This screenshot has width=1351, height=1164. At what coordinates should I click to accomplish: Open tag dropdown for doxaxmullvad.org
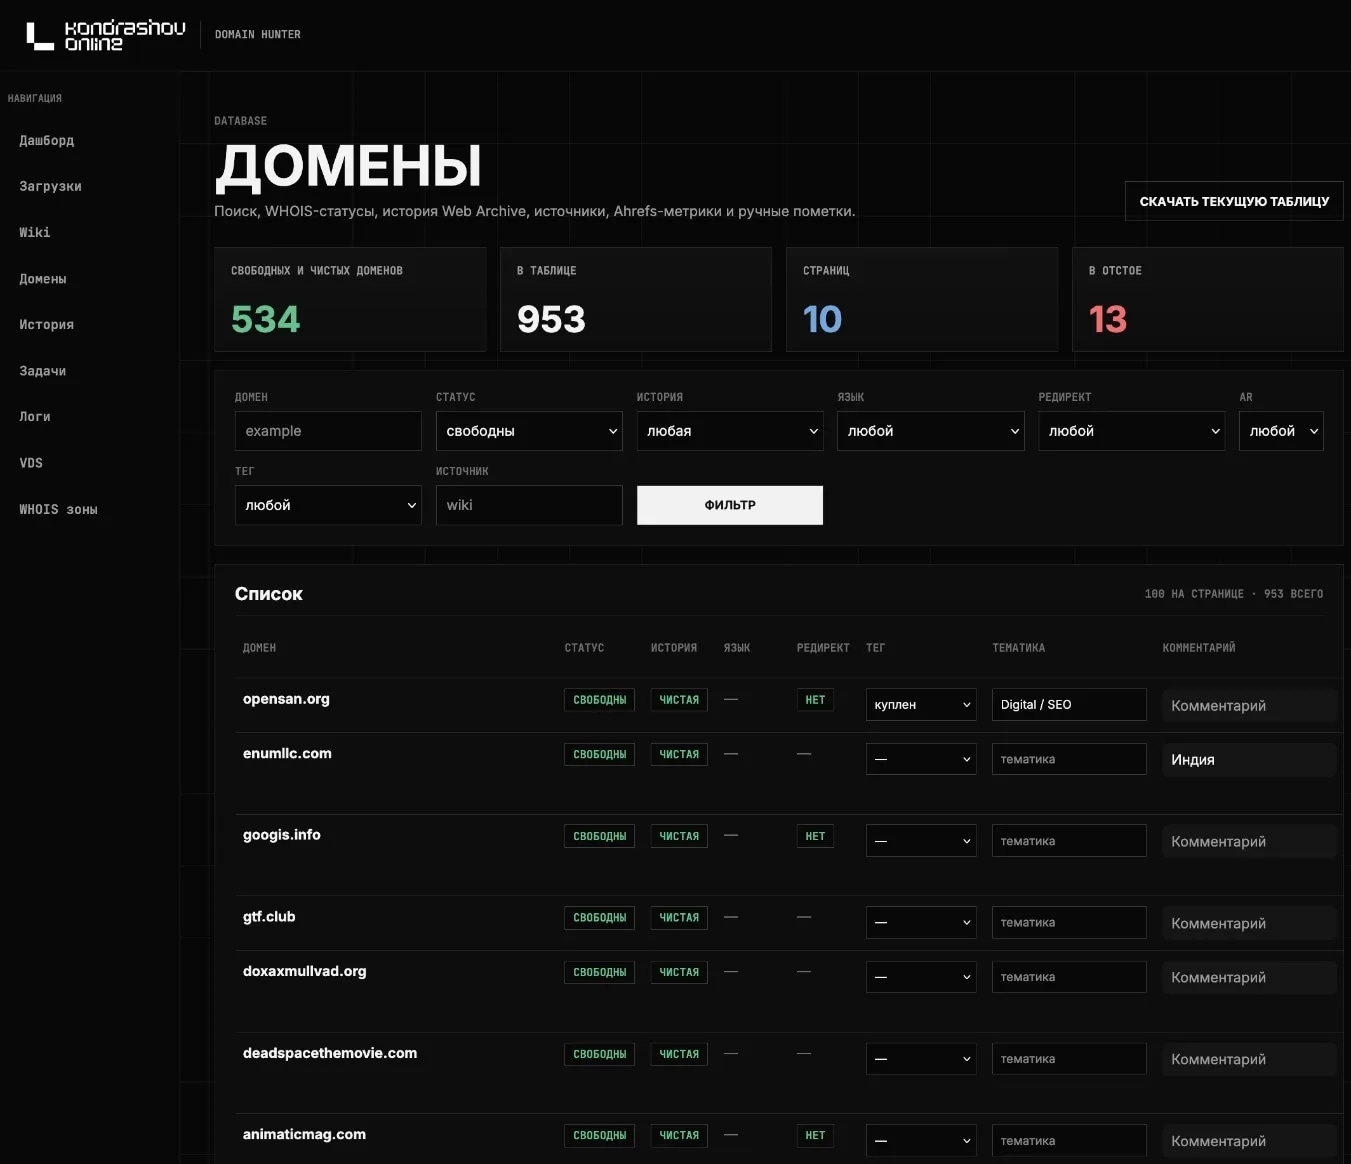pos(921,977)
